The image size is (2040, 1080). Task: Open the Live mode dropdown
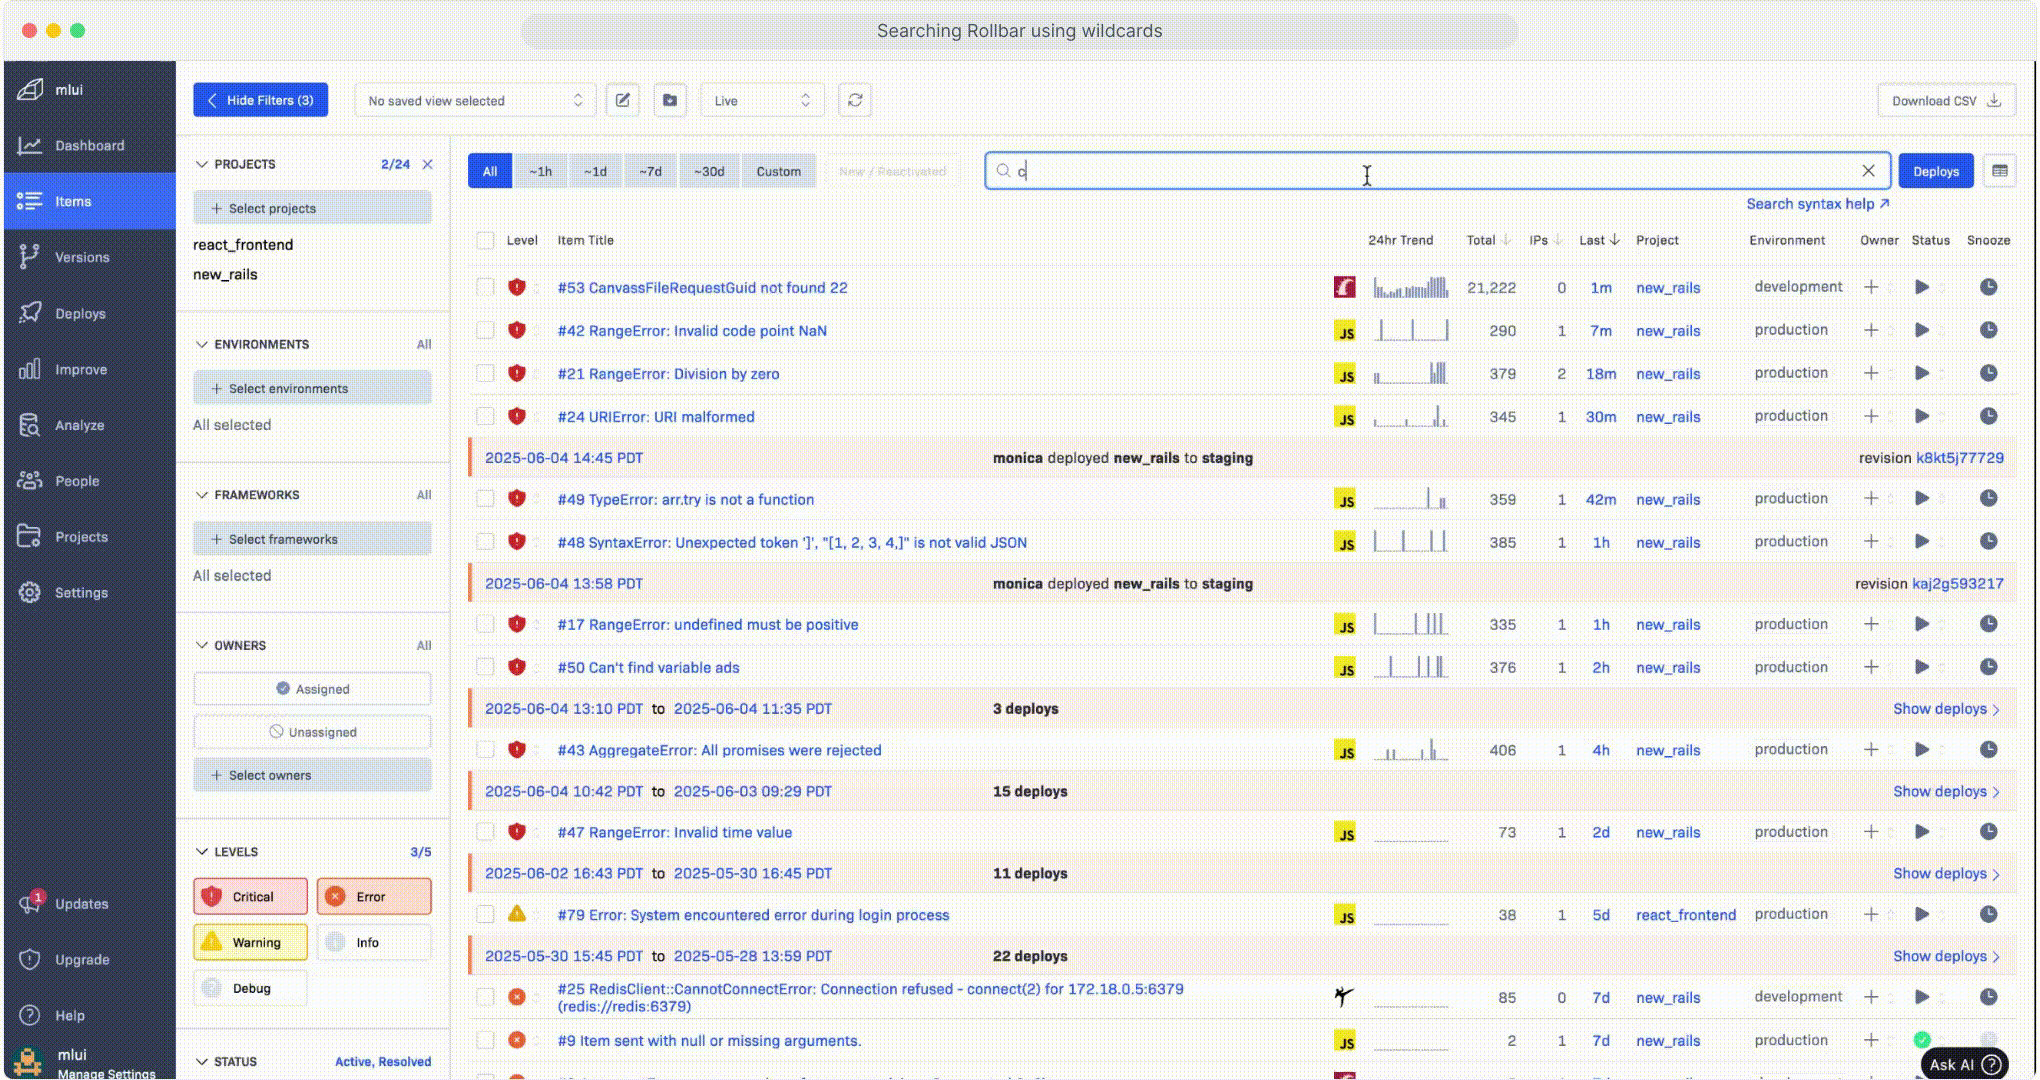pyautogui.click(x=762, y=100)
